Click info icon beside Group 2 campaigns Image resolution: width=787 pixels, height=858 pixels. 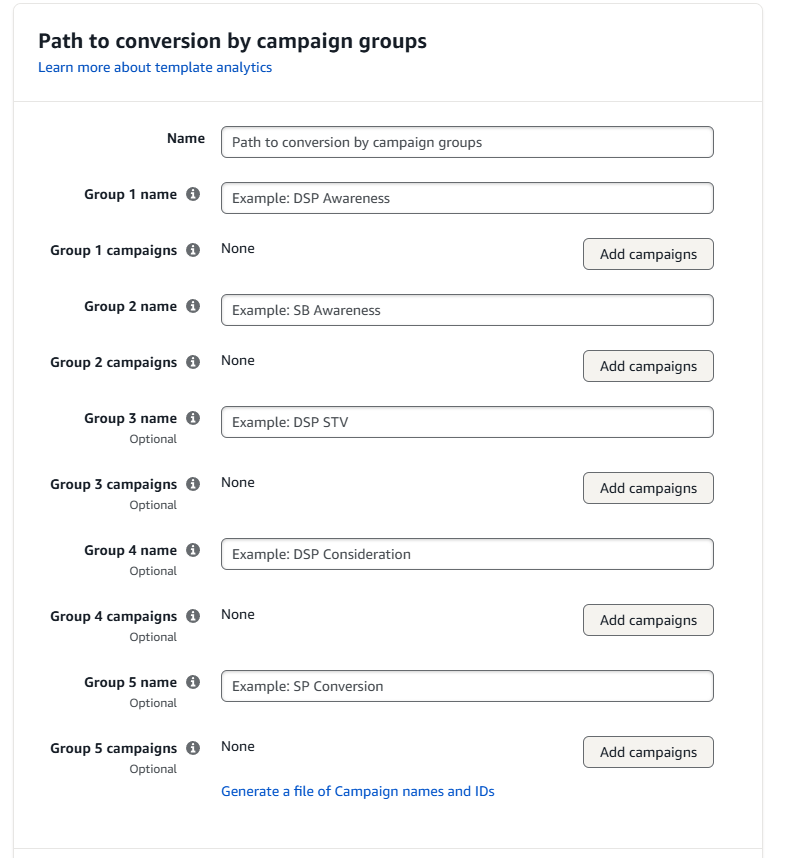[193, 363]
